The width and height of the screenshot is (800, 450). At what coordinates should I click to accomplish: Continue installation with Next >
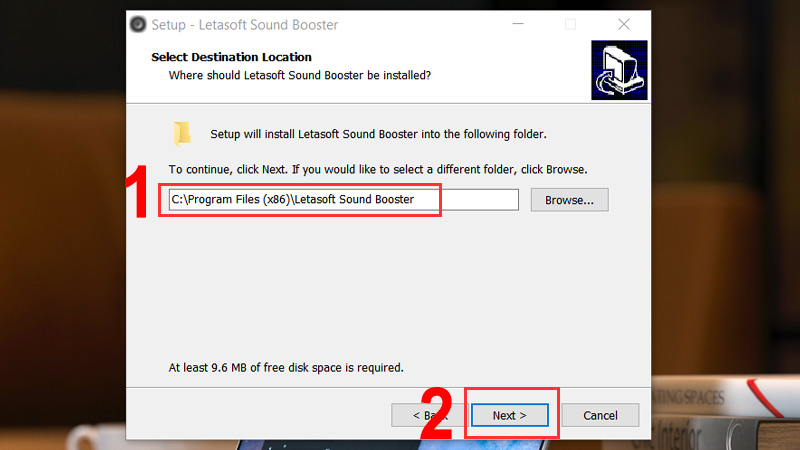coord(510,415)
